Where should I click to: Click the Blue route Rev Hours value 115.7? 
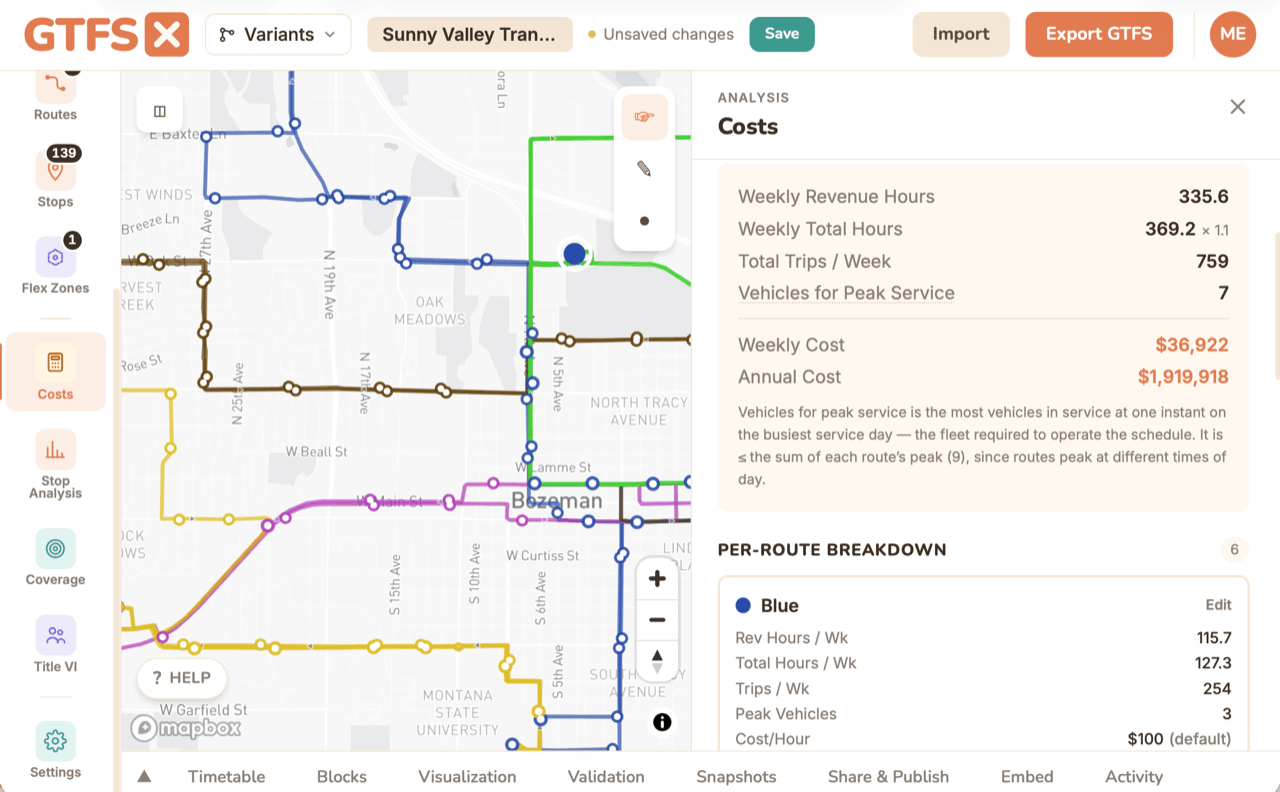point(1213,638)
